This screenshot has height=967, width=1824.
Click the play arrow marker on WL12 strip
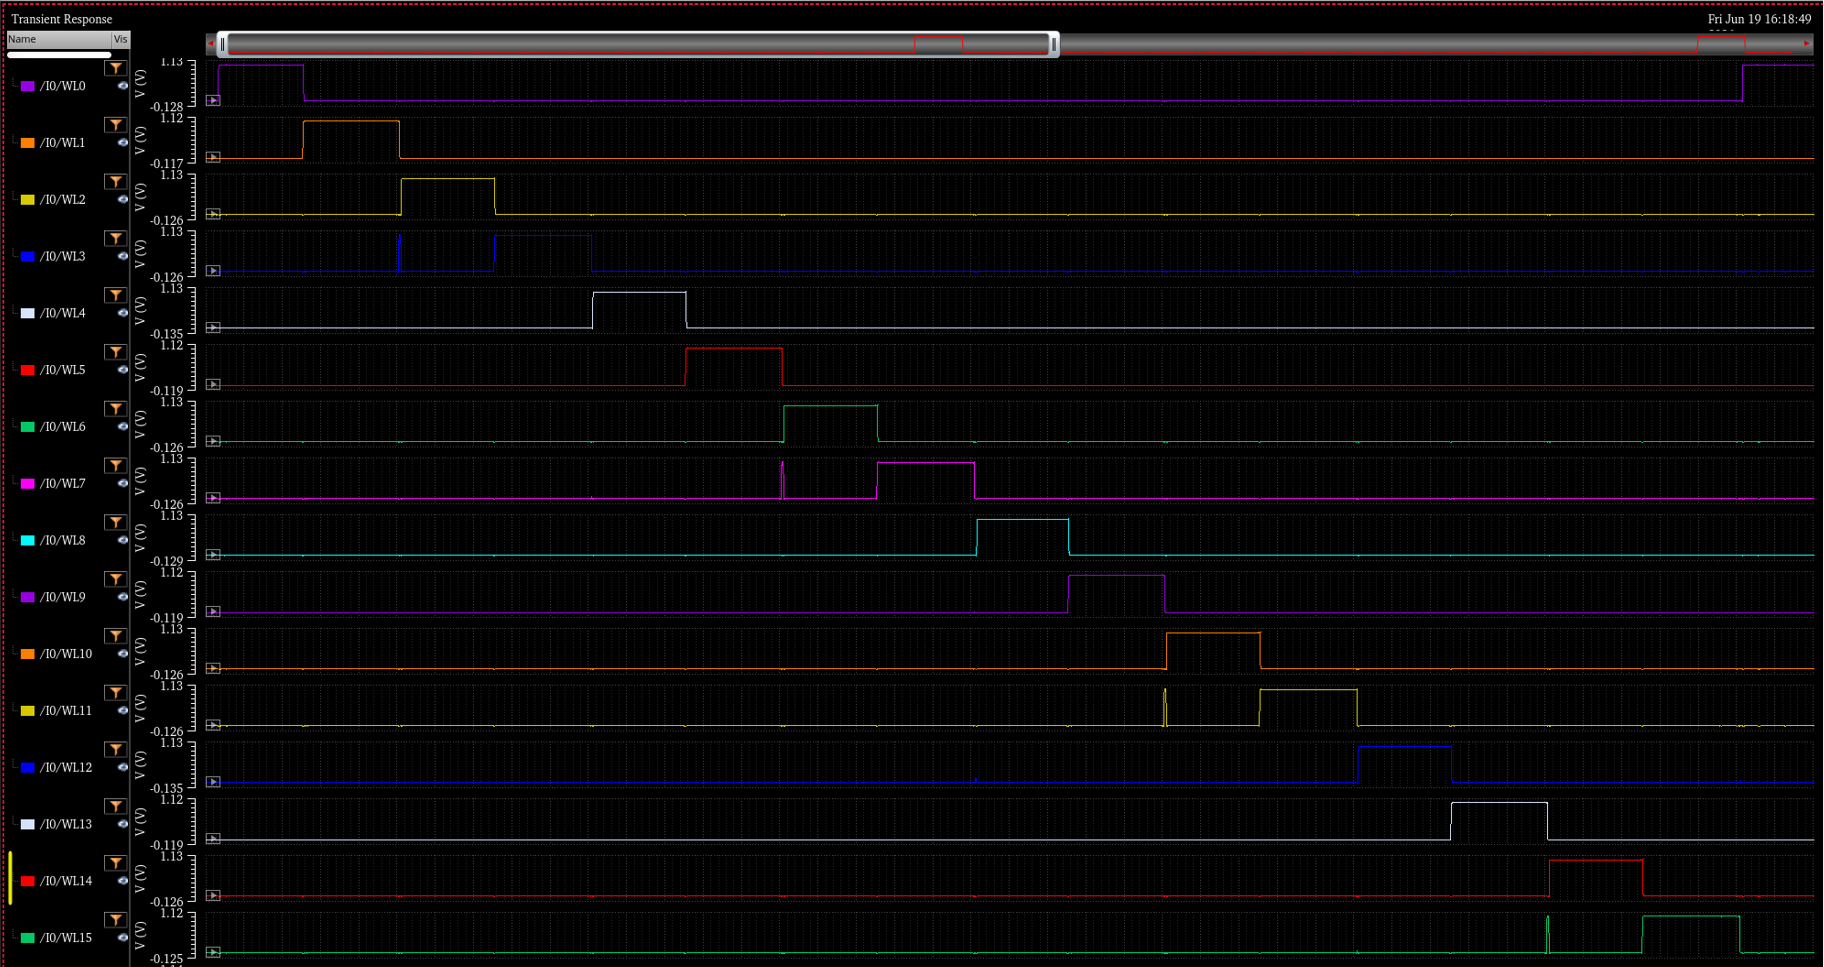(x=213, y=782)
